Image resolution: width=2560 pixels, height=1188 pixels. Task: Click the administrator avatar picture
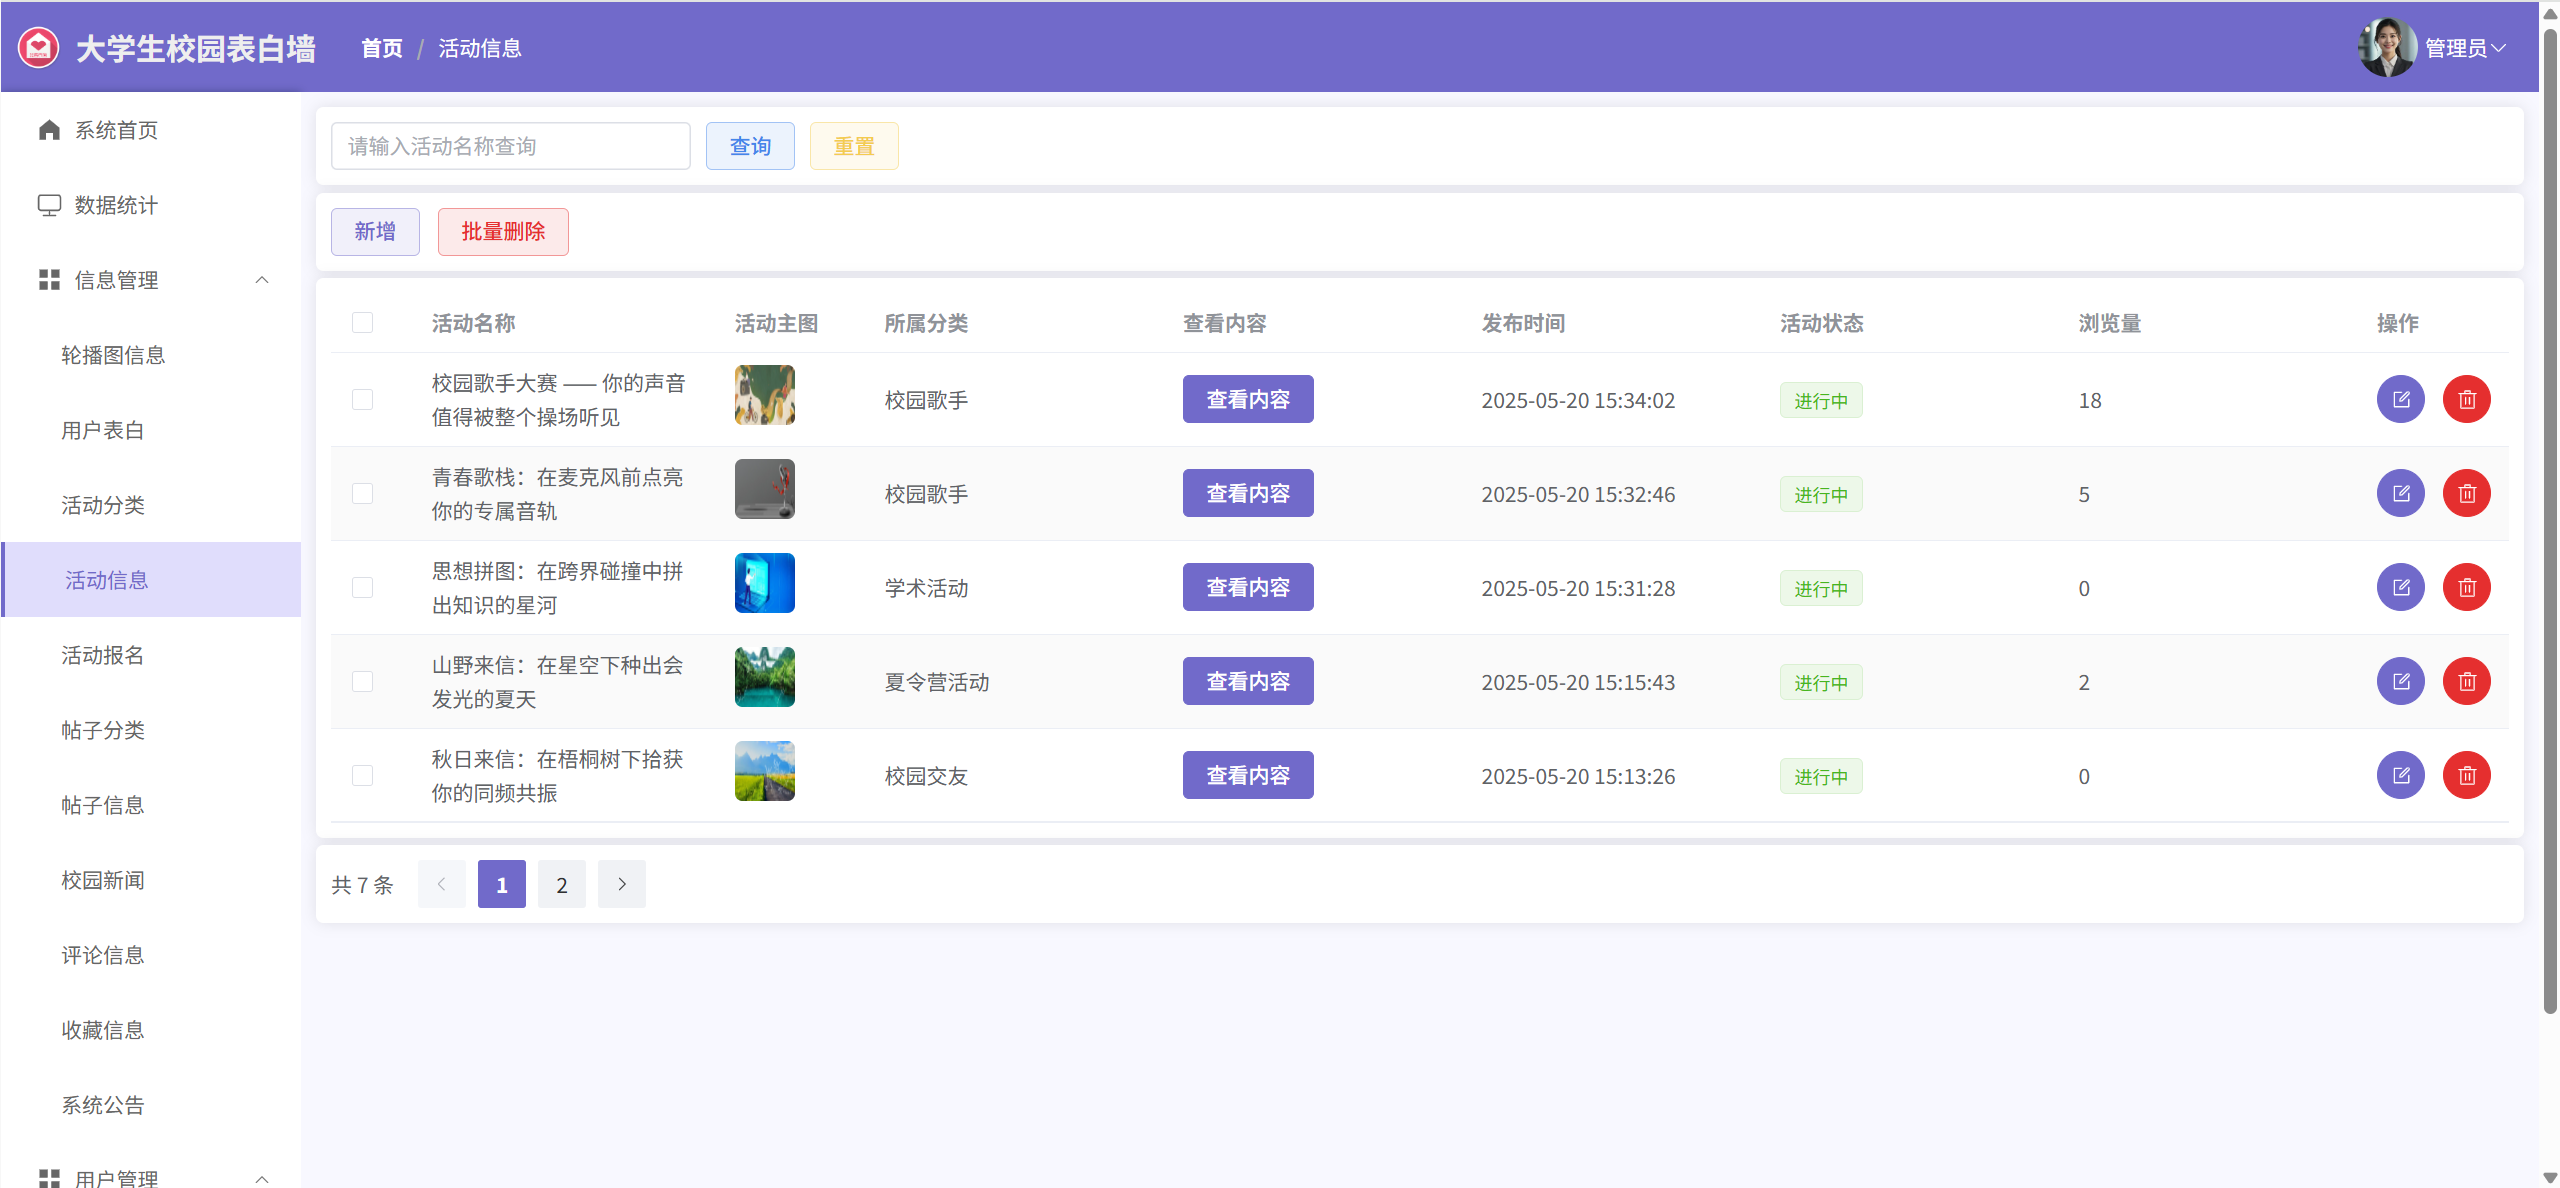tap(2387, 47)
